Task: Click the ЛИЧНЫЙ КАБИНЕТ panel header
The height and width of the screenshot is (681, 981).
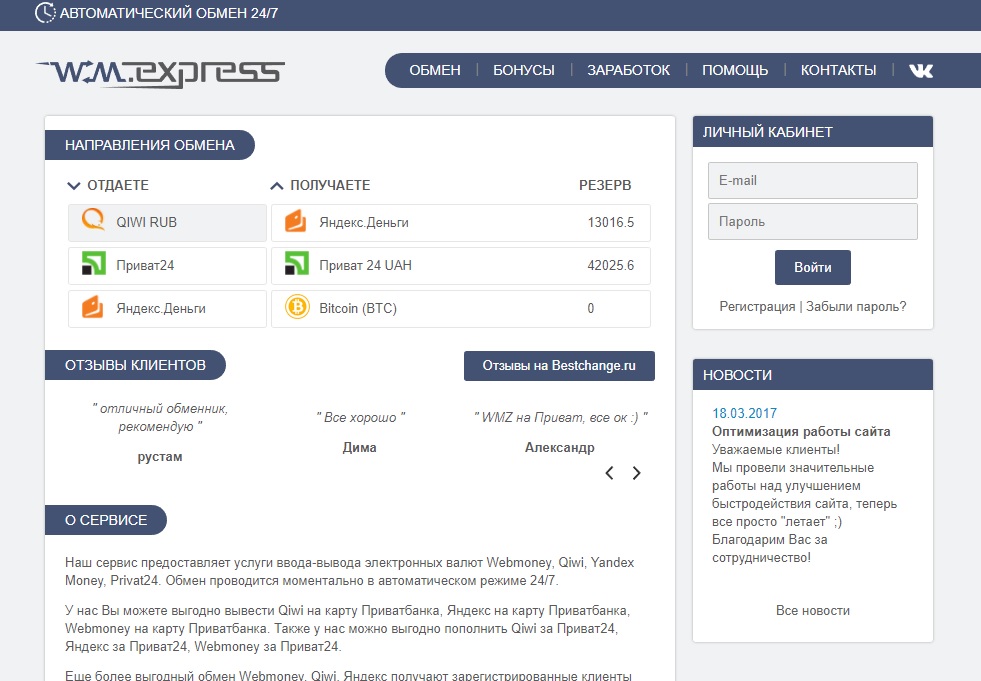Action: 813,131
